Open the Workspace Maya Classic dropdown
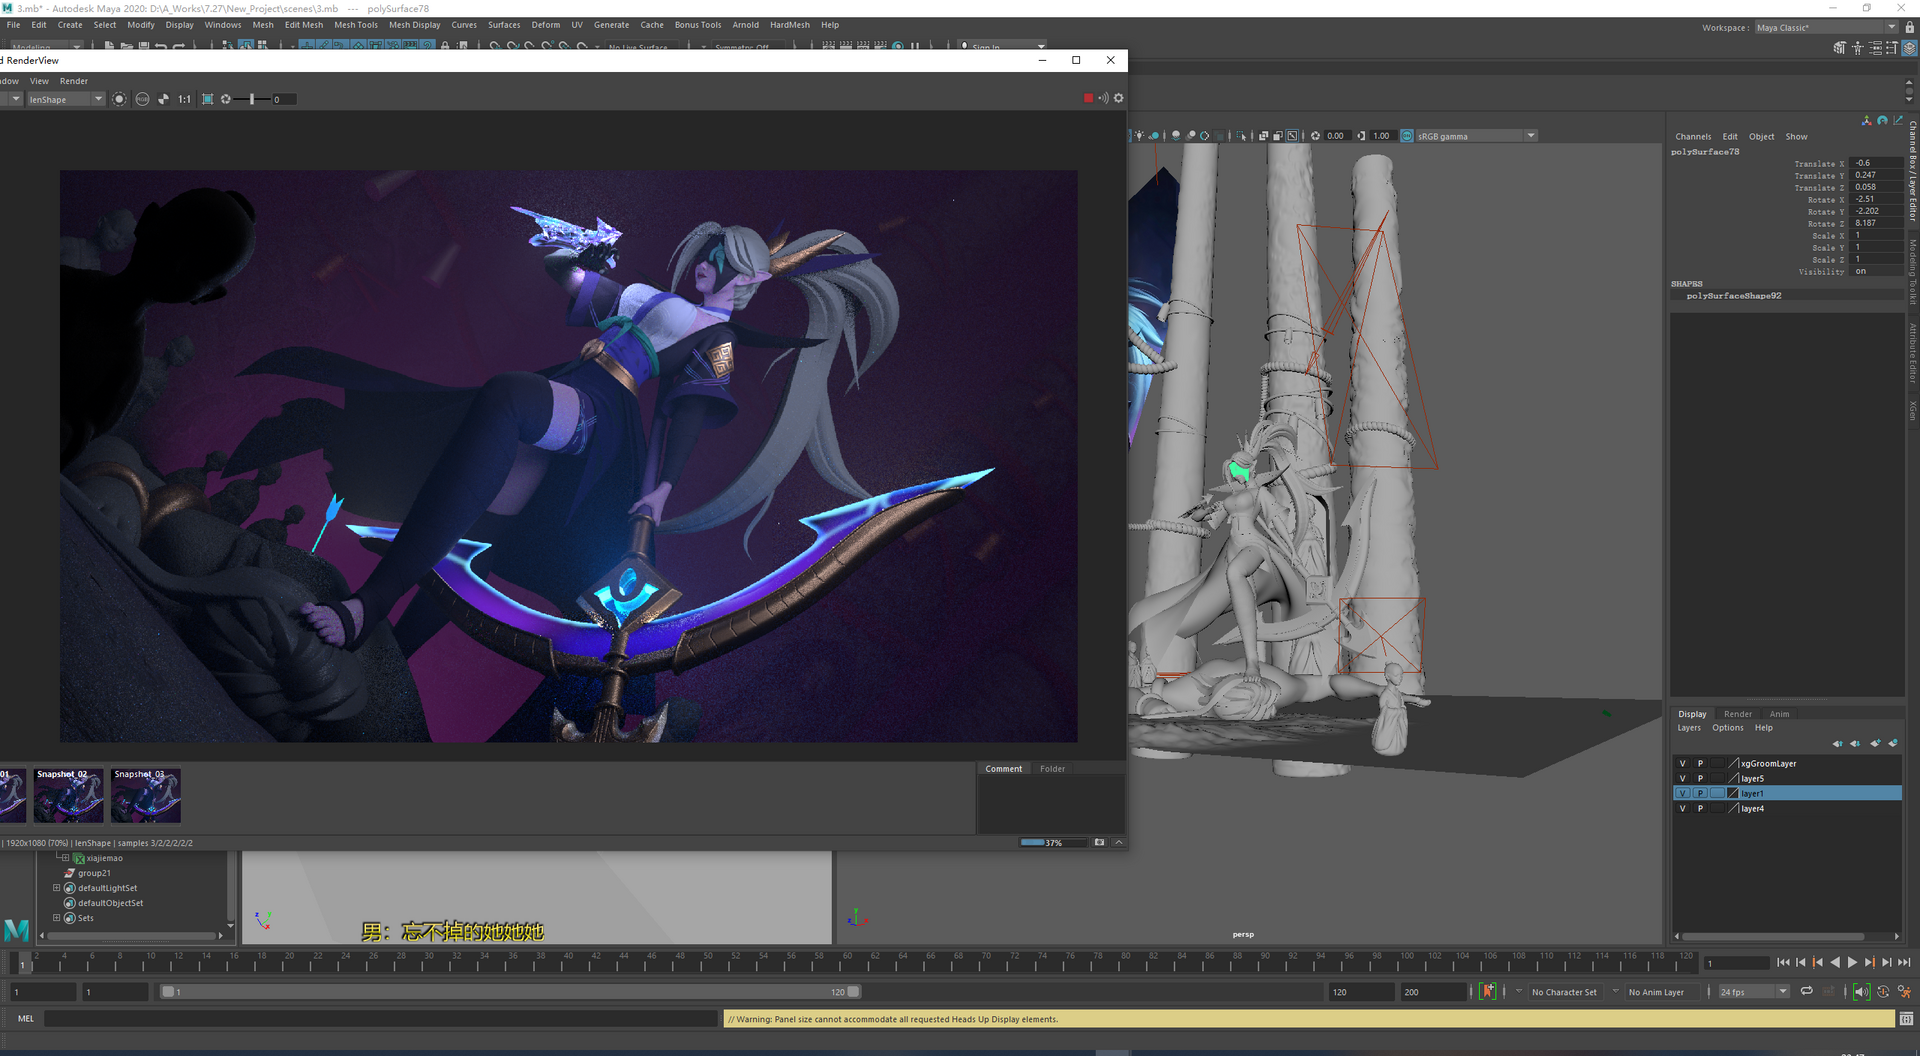1920x1056 pixels. point(1826,28)
